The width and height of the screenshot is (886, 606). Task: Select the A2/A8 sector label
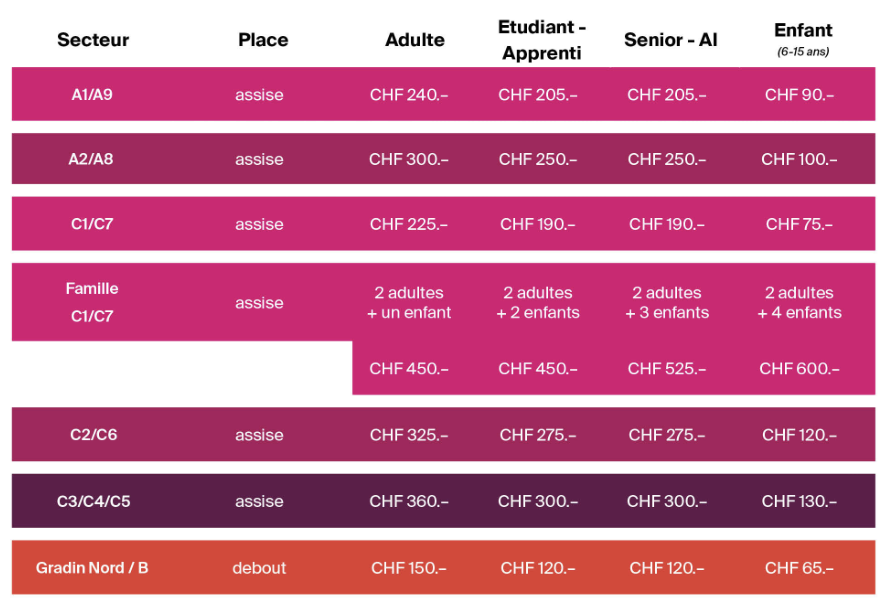(x=92, y=159)
